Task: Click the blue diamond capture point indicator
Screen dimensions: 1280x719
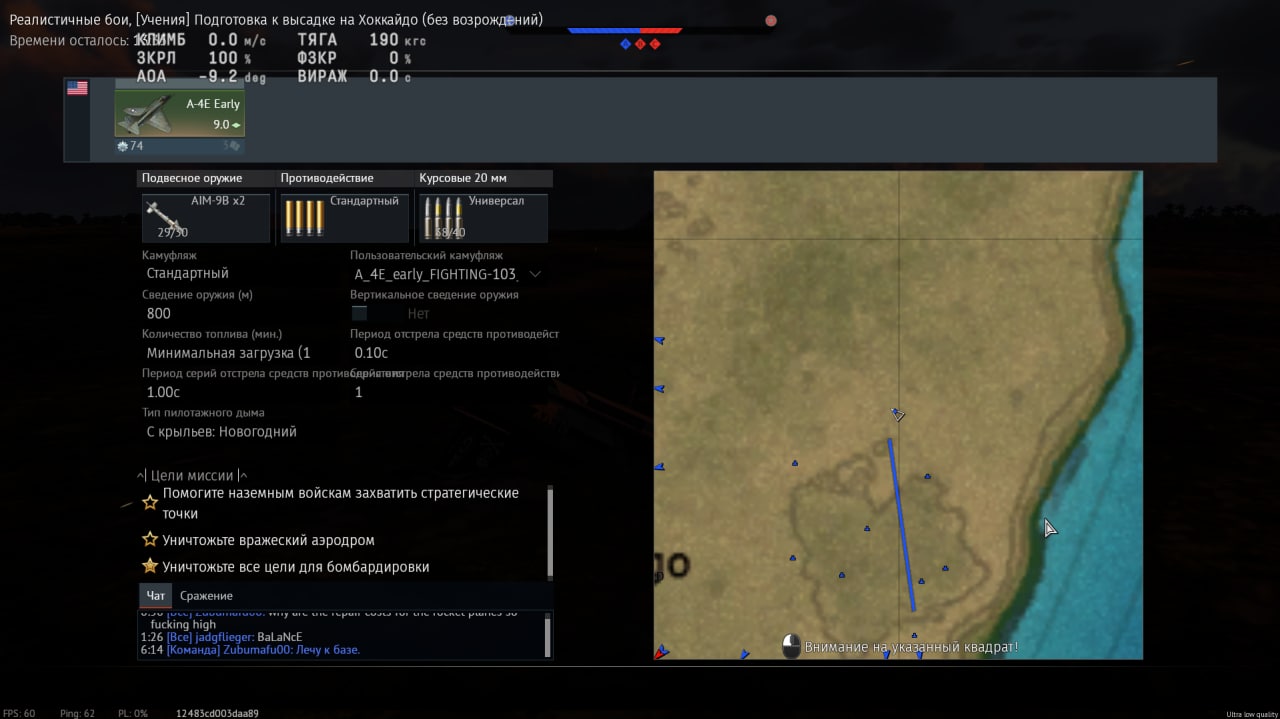Action: pos(625,44)
